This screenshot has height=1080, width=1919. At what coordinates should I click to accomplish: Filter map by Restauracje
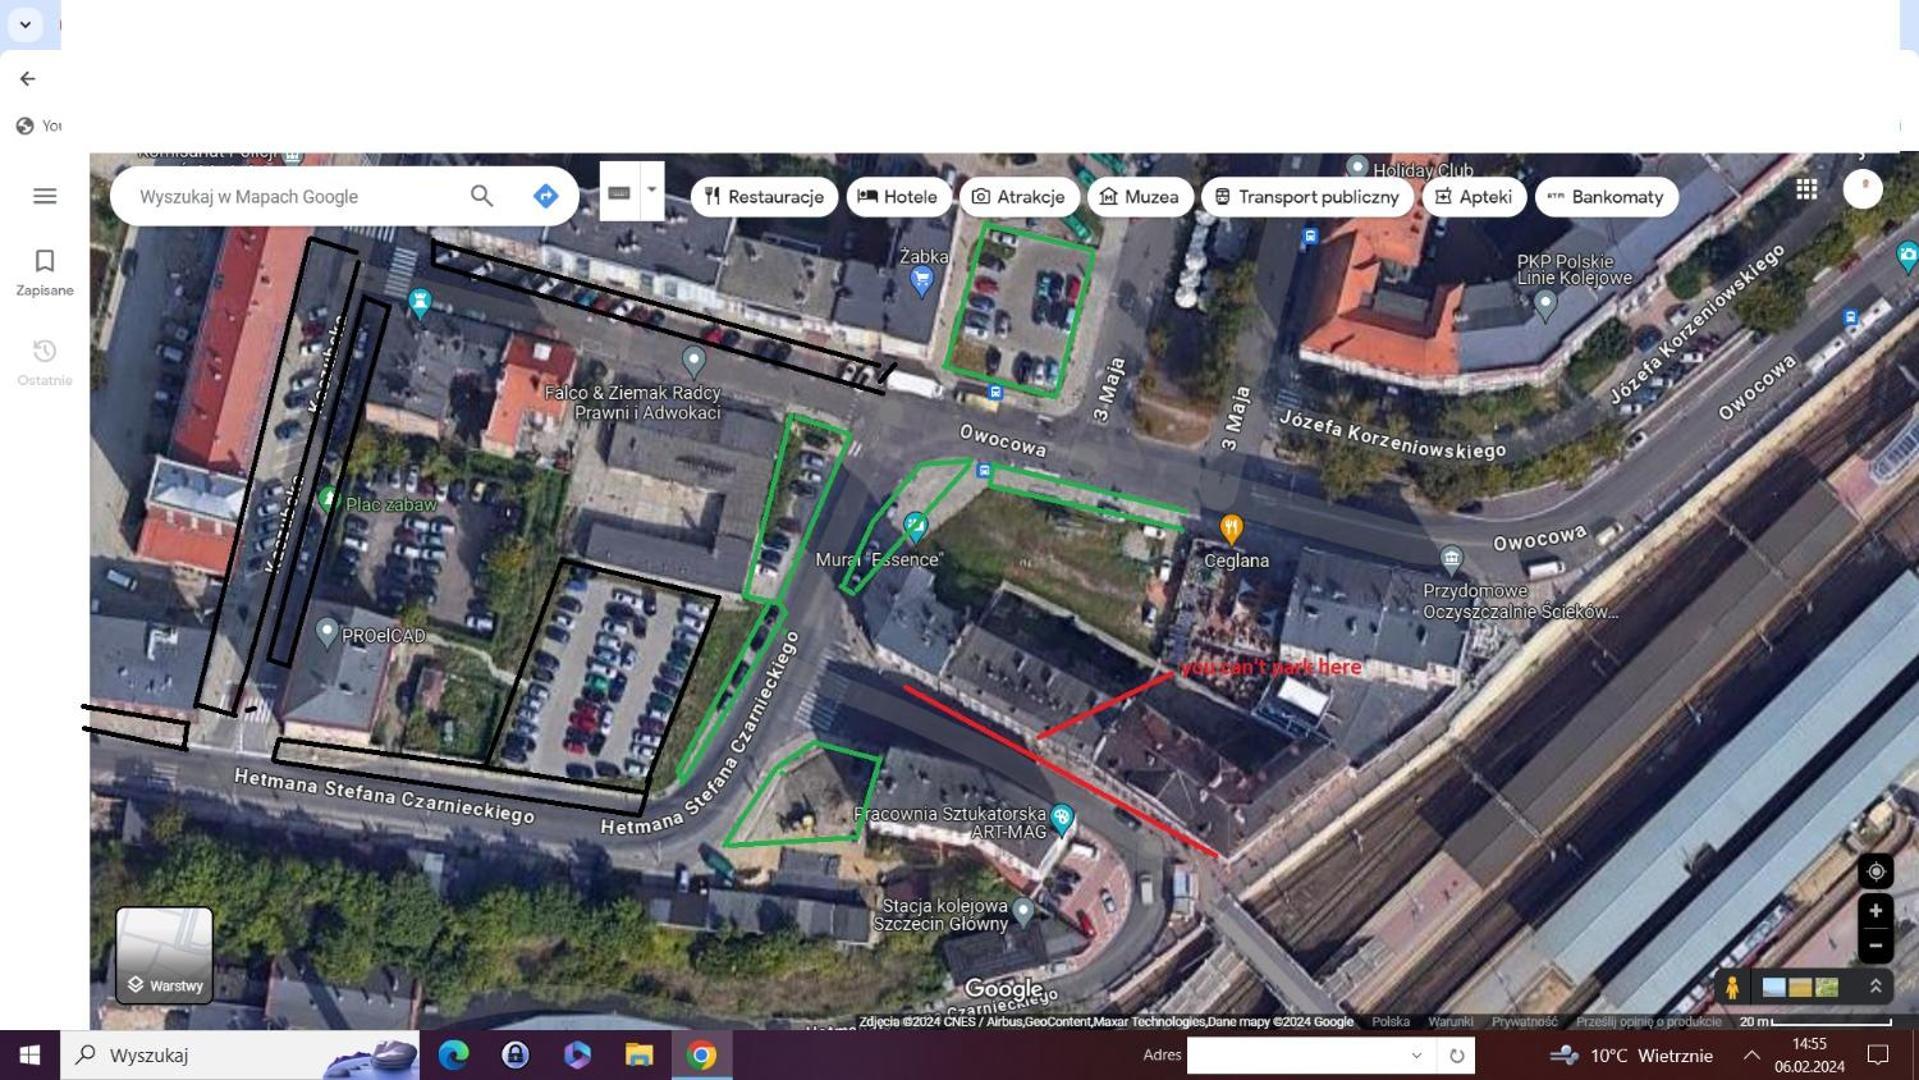pyautogui.click(x=764, y=197)
